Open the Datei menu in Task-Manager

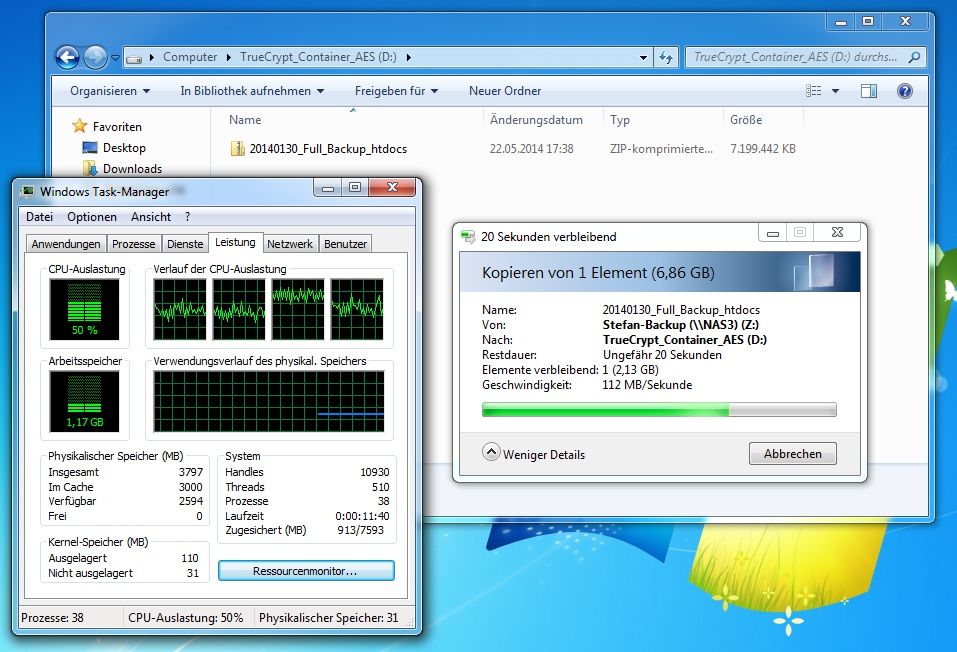point(39,217)
